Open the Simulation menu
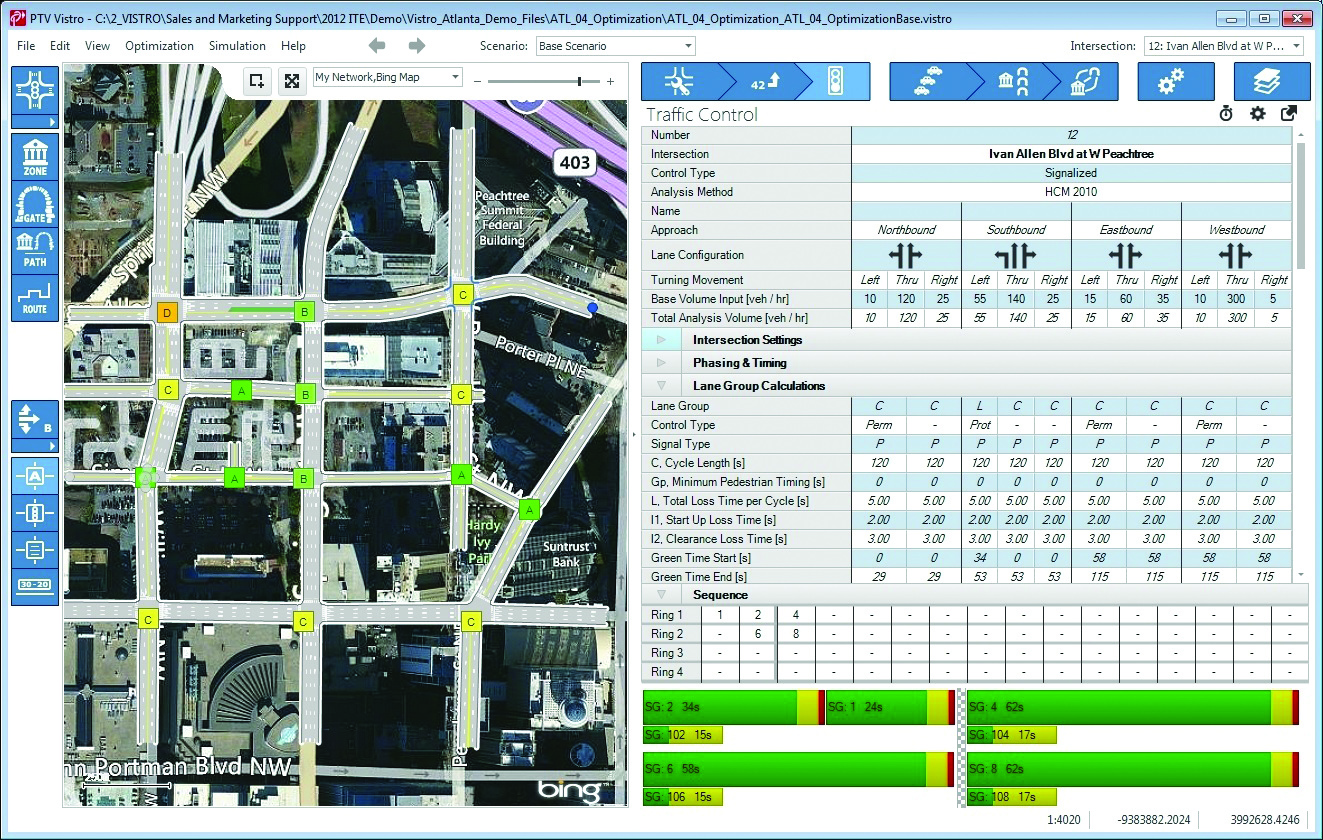1323x840 pixels. pyautogui.click(x=237, y=45)
